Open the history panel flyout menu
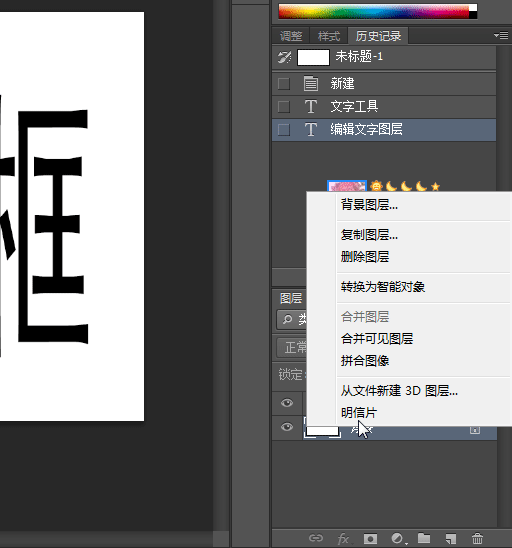The height and width of the screenshot is (548, 512). pyautogui.click(x=501, y=35)
